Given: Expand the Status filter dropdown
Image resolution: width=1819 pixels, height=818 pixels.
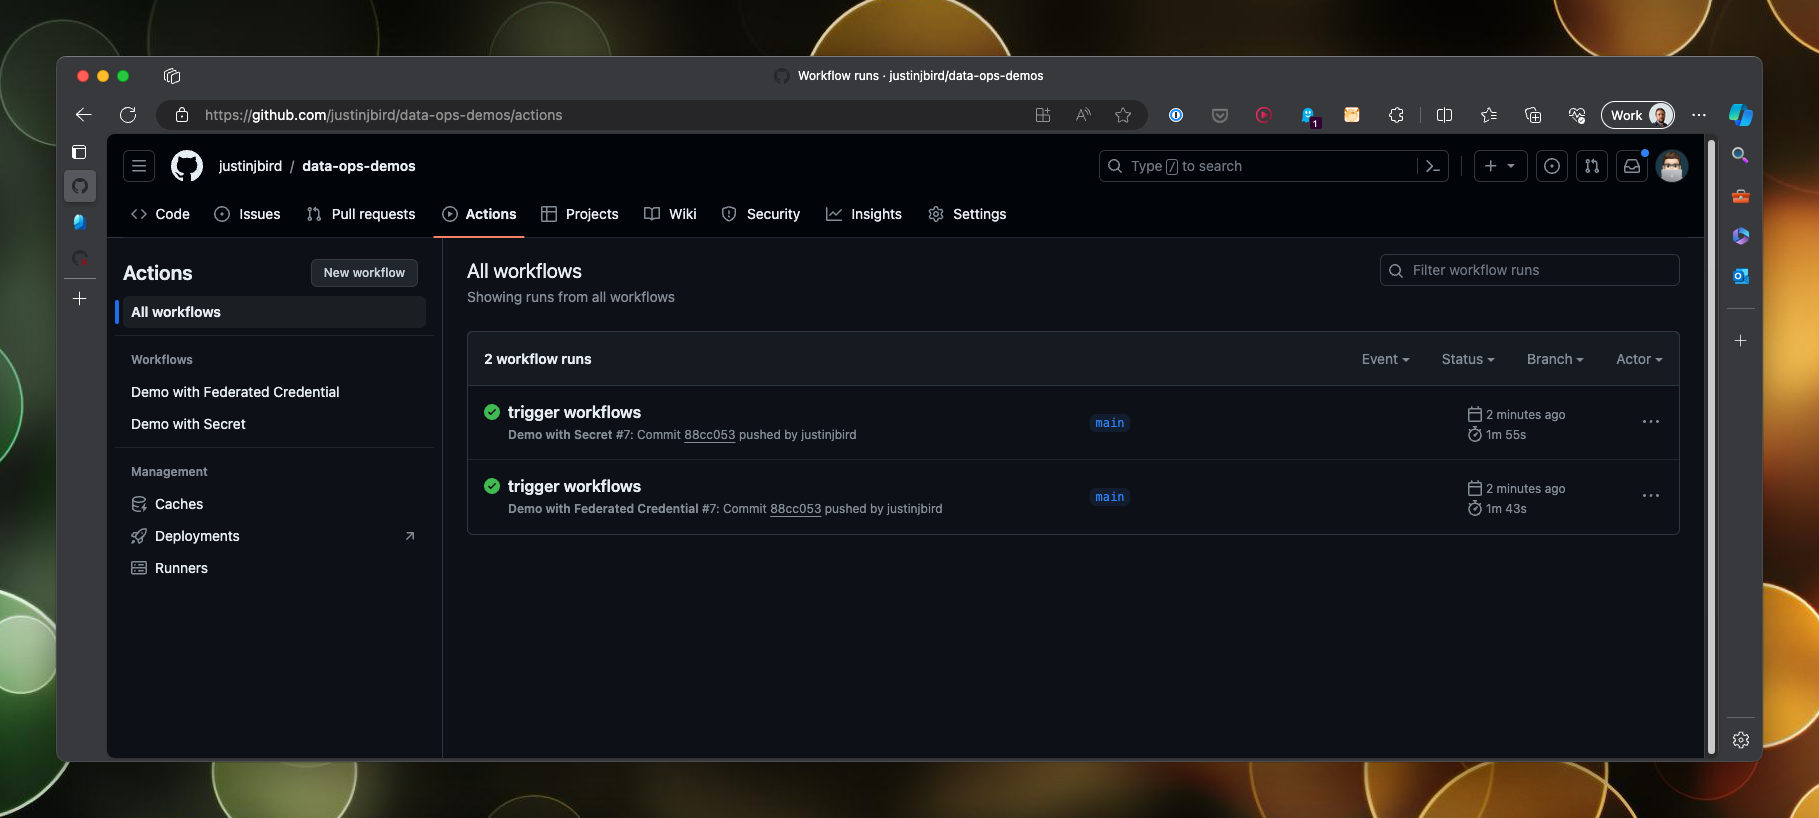Looking at the screenshot, I should tap(1468, 359).
